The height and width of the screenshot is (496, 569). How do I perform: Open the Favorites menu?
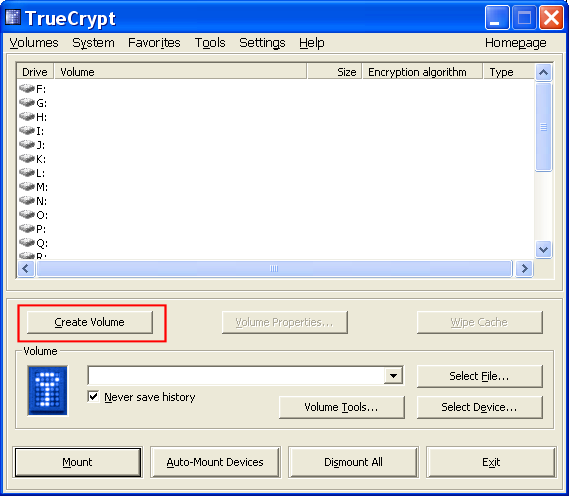coord(154,43)
